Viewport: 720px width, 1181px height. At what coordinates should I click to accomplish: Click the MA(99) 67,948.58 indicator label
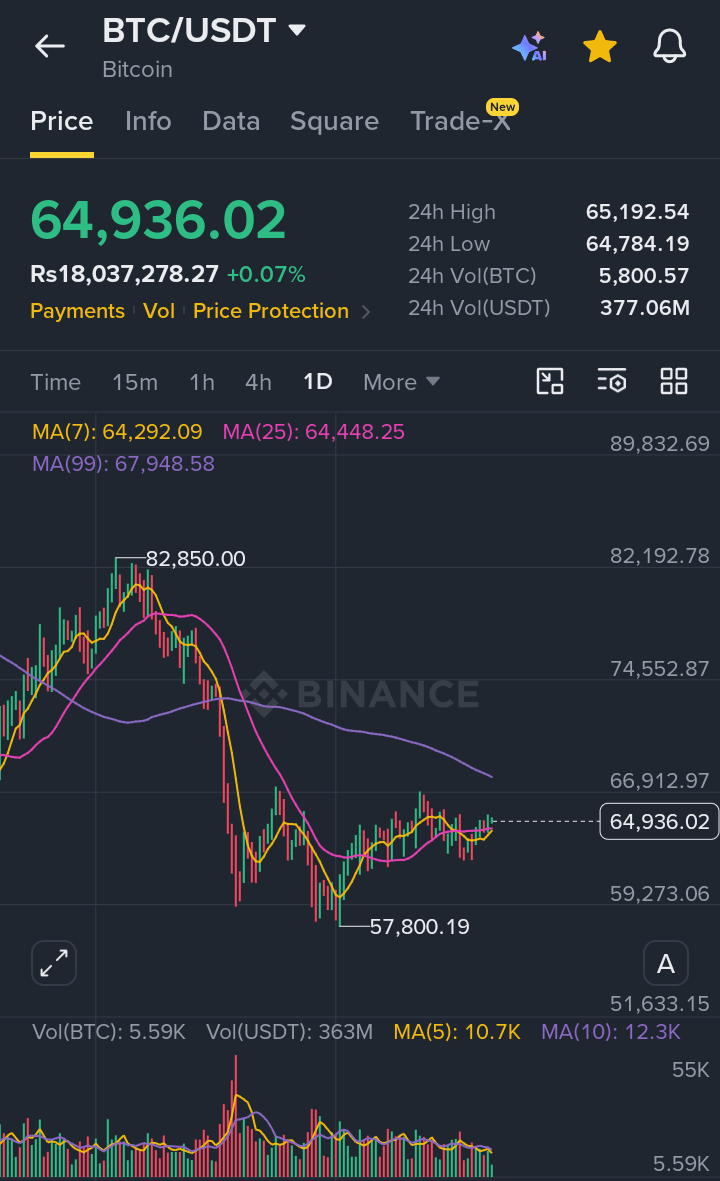pyautogui.click(x=124, y=463)
